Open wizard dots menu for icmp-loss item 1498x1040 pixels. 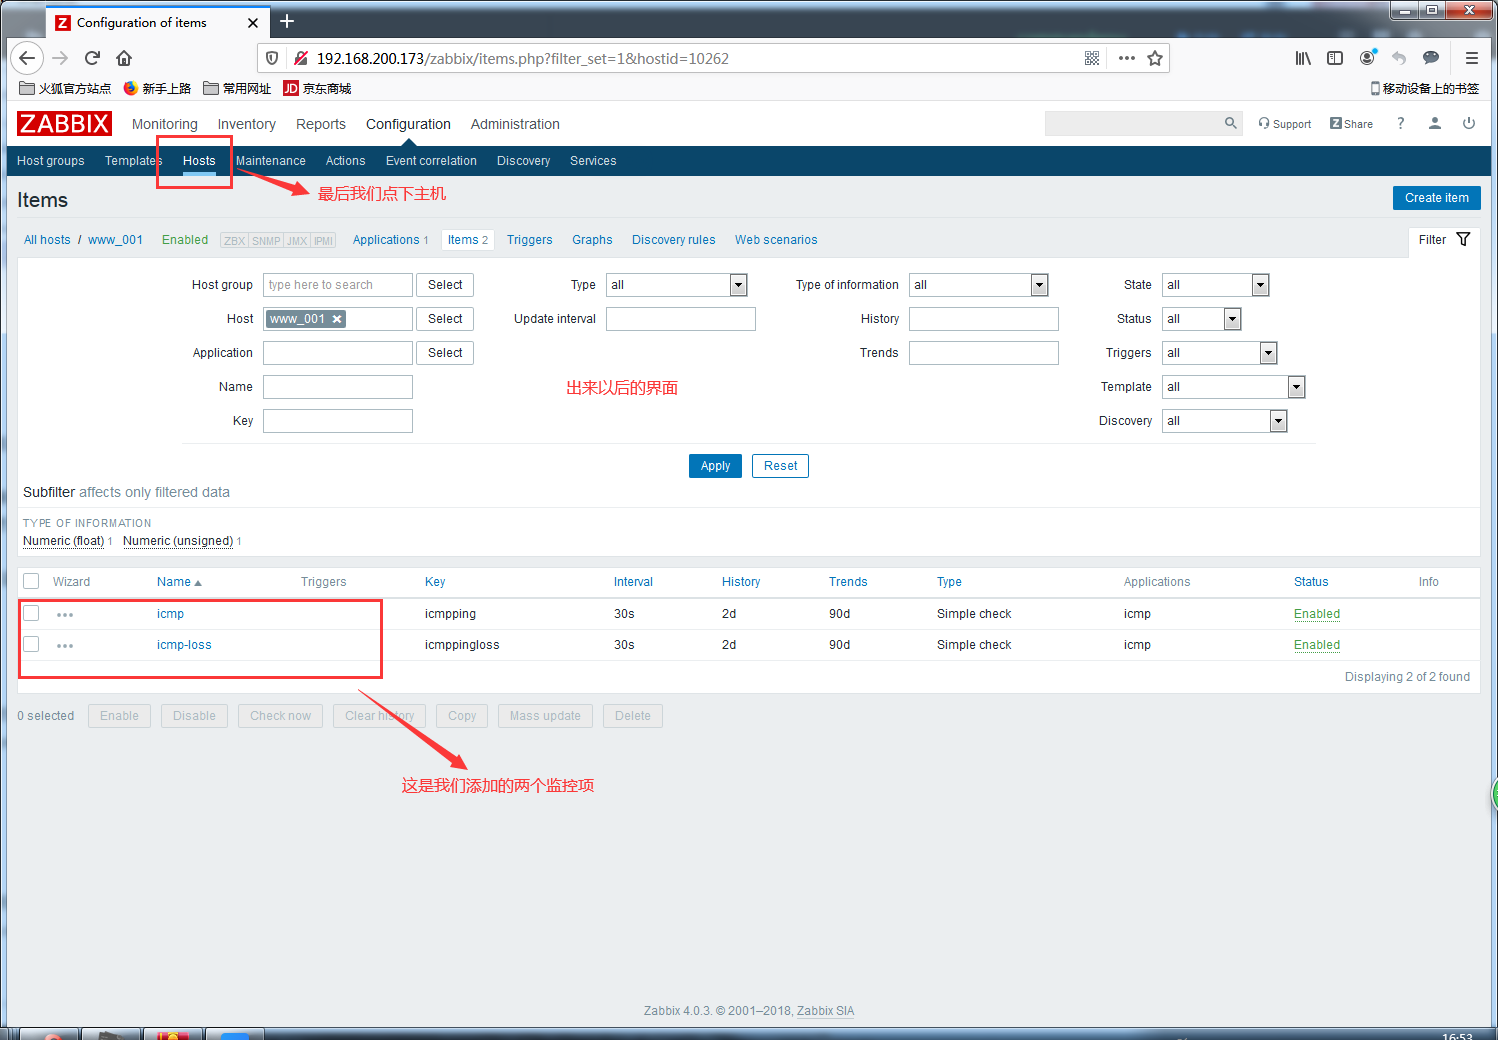point(65,646)
